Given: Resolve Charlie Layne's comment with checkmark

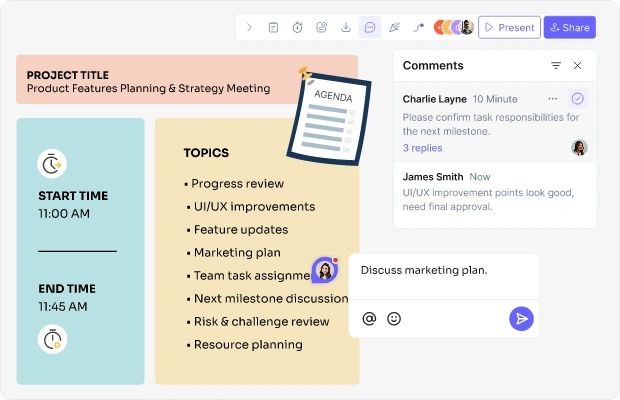Looking at the screenshot, I should (578, 98).
